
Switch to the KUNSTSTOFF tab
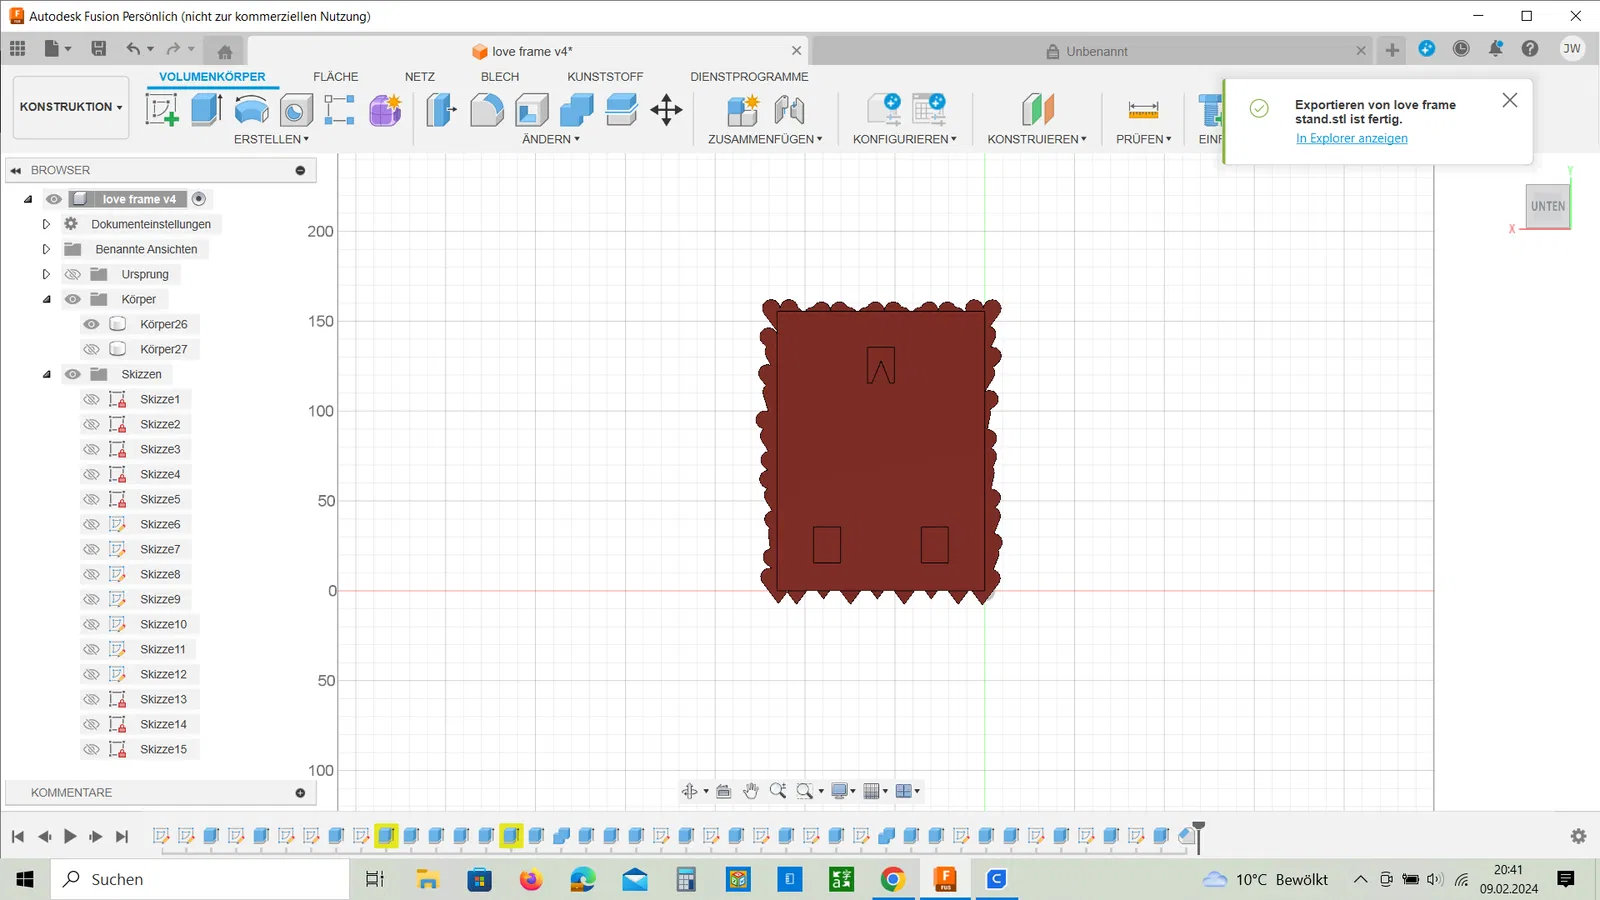[605, 77]
